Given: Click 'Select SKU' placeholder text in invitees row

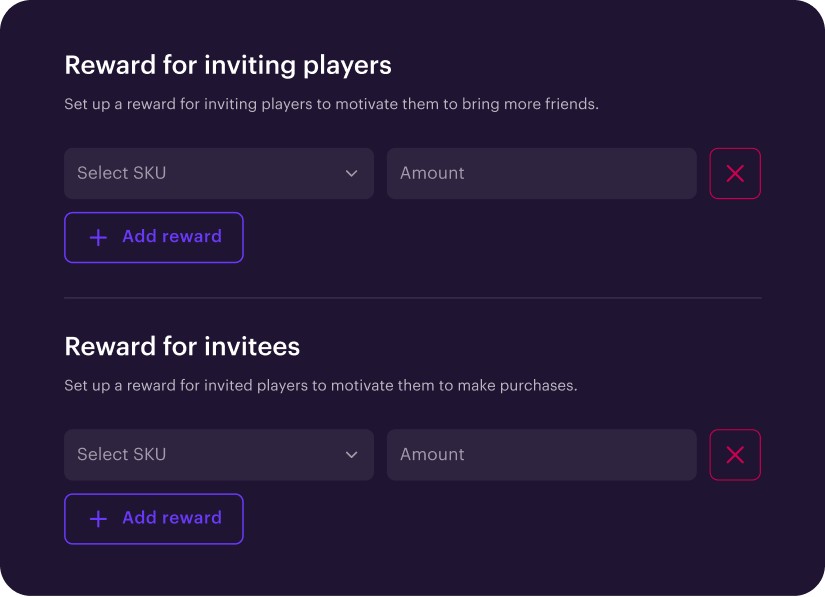Looking at the screenshot, I should pos(122,455).
